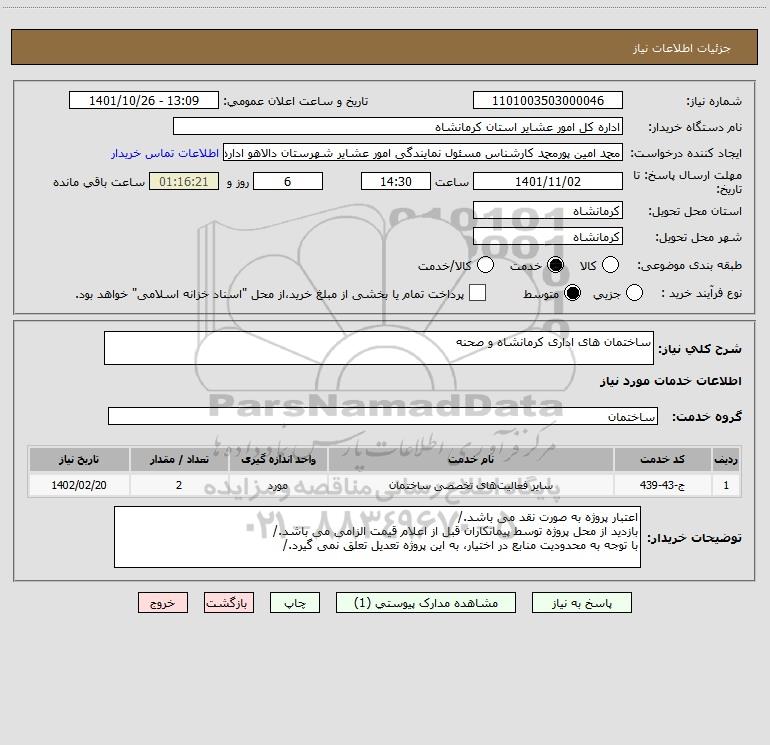Viewport: 770px width, 745px height.
Task: Click the general description text box
Action: pos(379,348)
